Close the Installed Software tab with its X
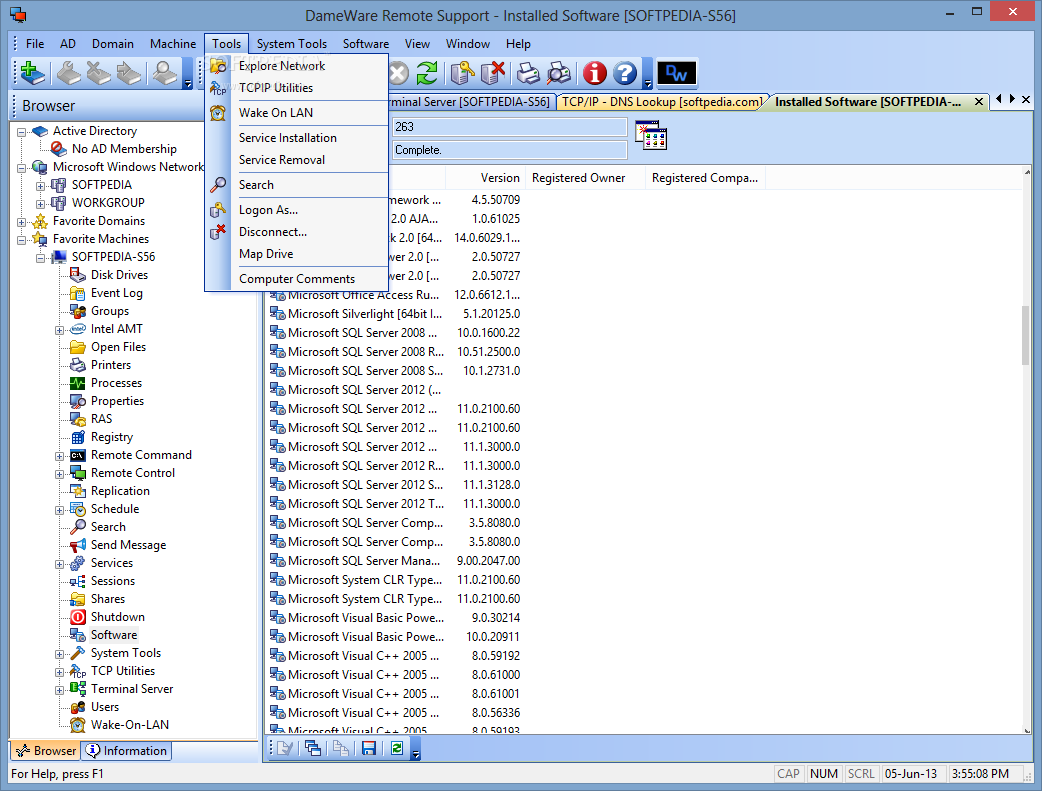This screenshot has height=791, width=1042. (978, 102)
